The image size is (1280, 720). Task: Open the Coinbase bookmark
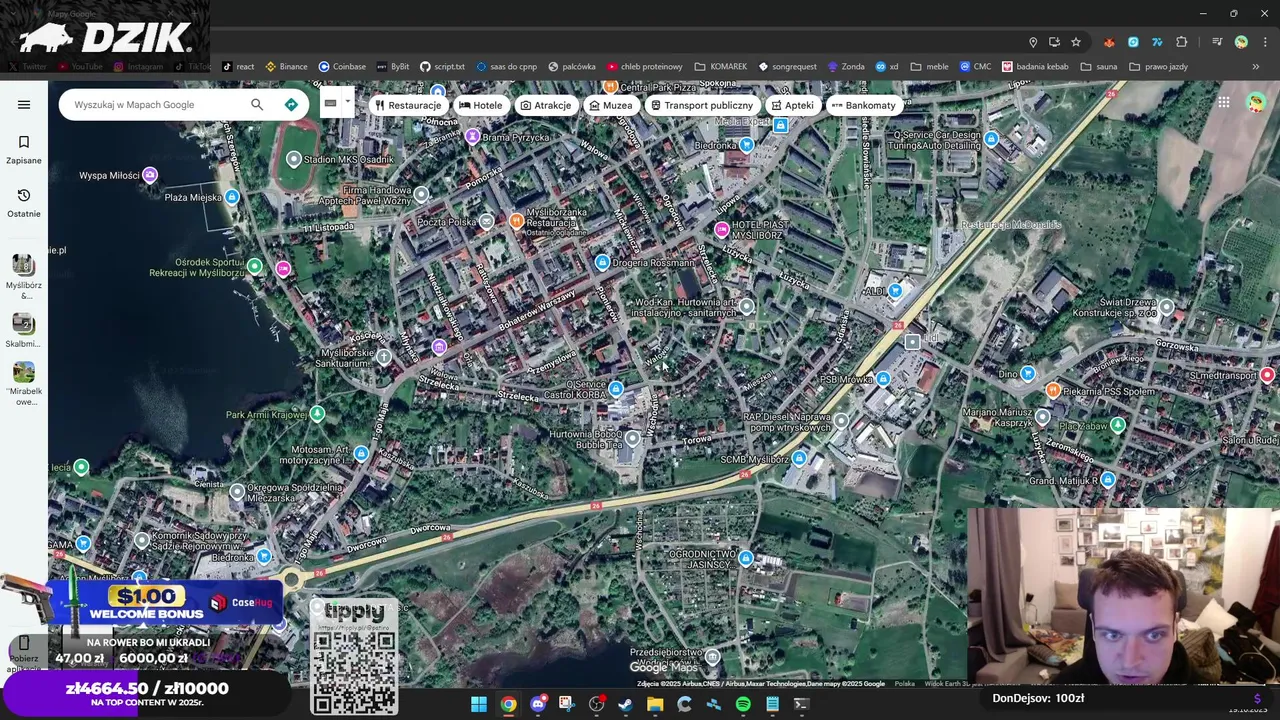pos(342,67)
